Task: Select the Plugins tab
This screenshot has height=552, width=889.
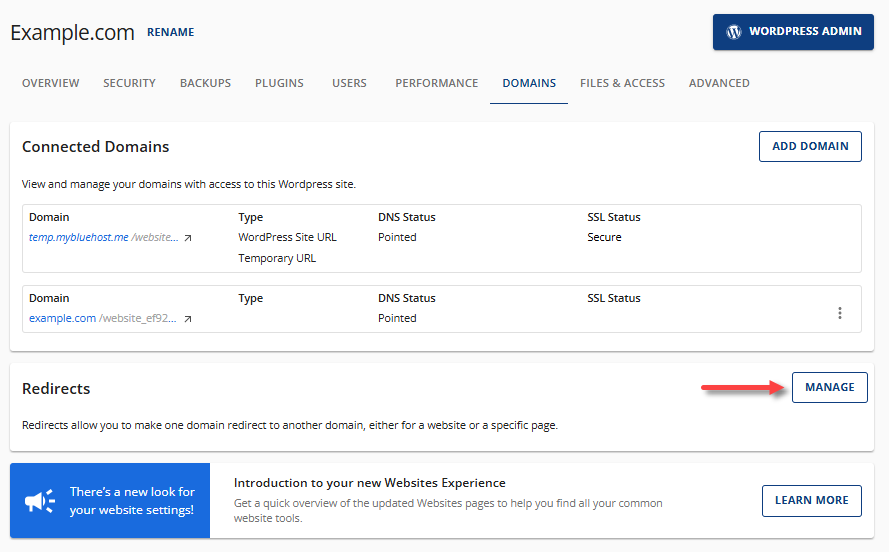Action: tap(279, 83)
